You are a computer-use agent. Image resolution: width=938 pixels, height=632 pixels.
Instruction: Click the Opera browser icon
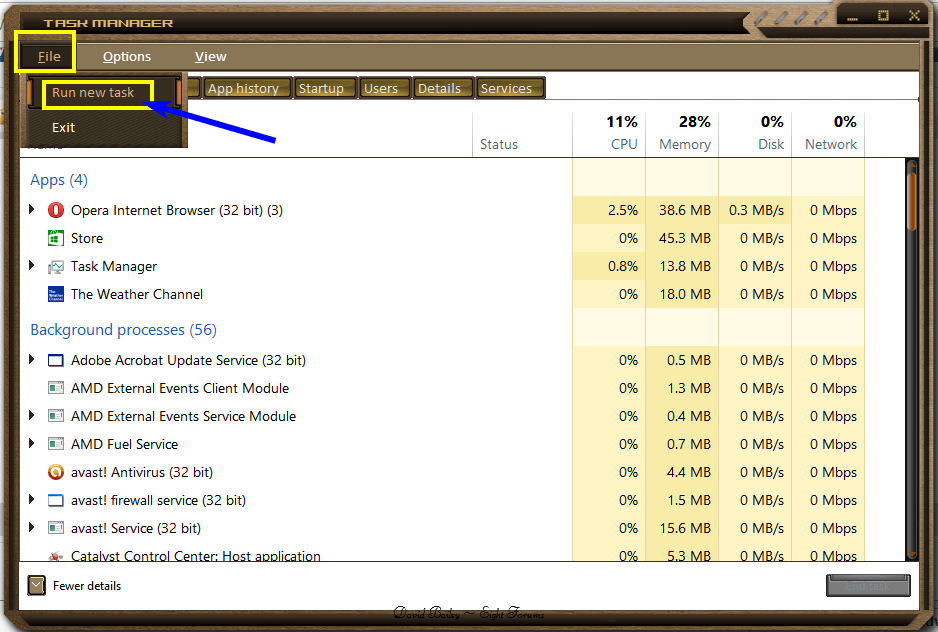click(x=56, y=210)
